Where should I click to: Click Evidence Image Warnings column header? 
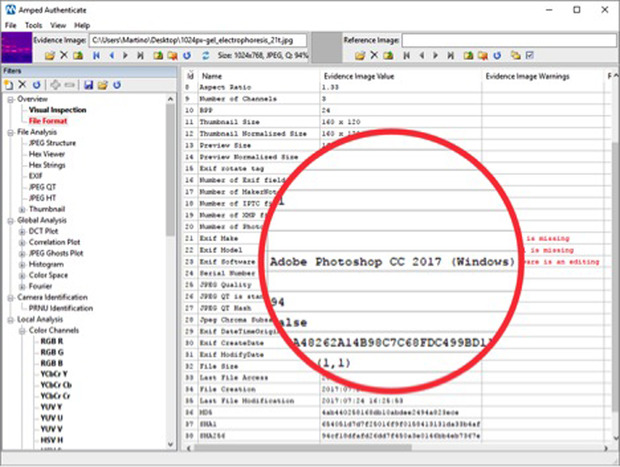(x=527, y=76)
